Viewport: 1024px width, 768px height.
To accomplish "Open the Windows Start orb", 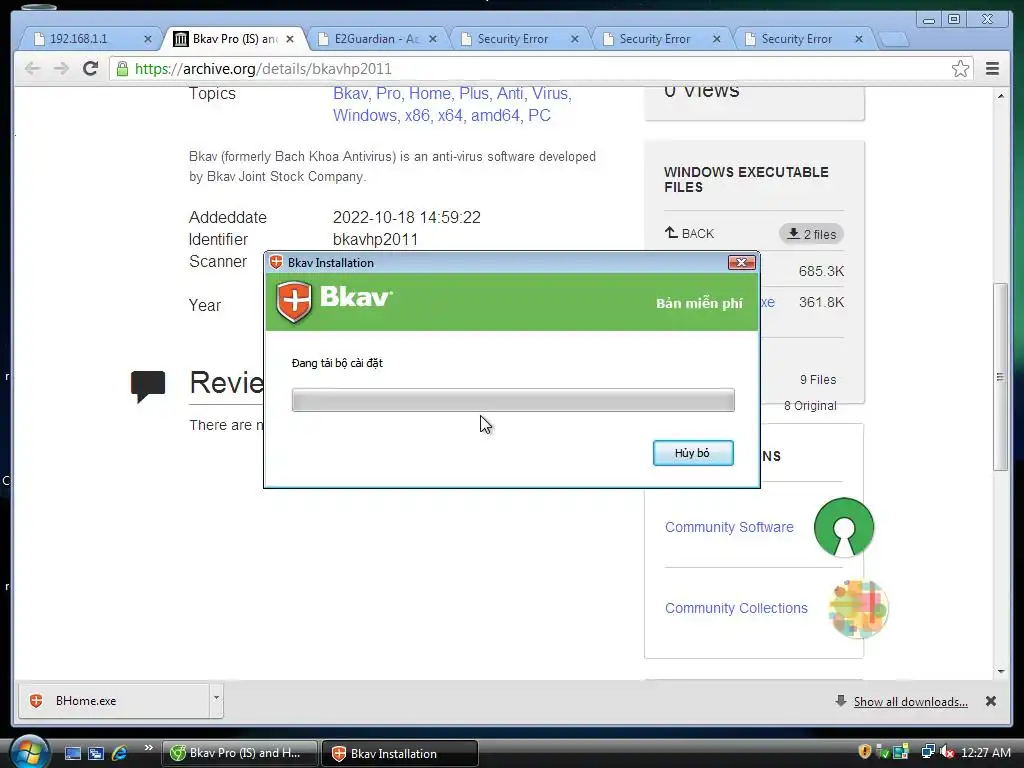I will (29, 752).
